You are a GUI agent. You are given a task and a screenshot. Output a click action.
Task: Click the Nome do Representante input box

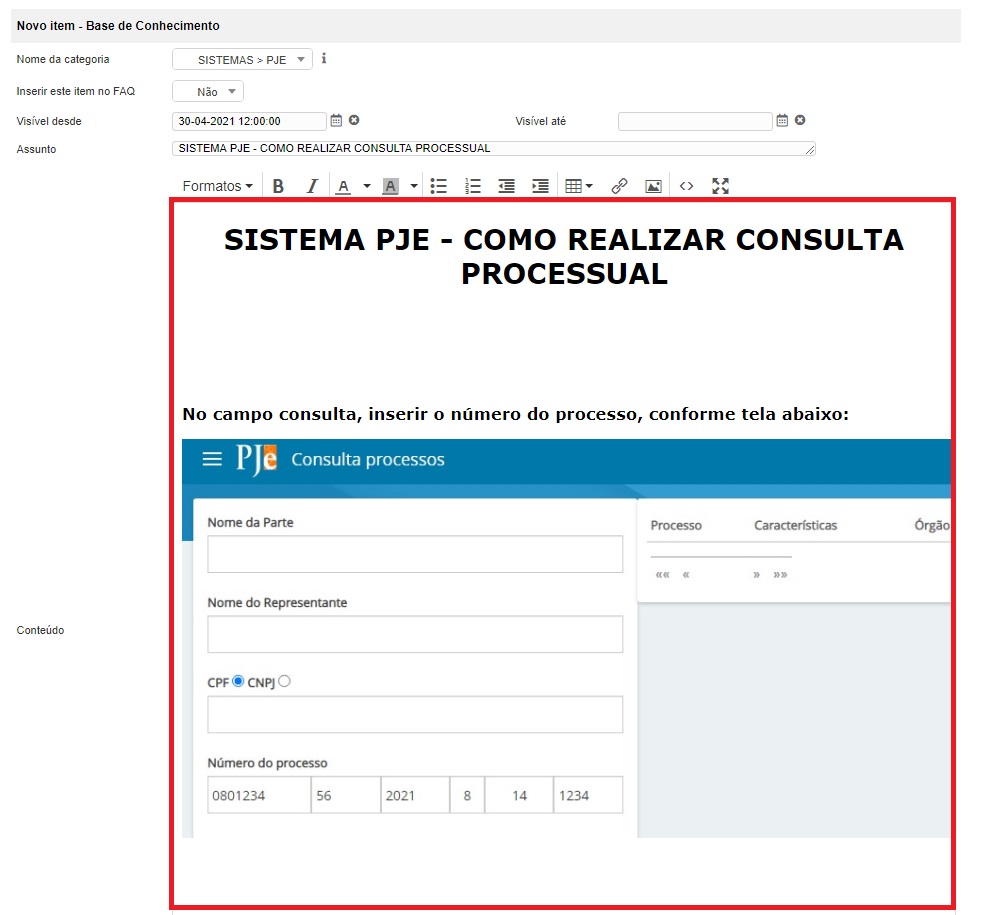415,634
